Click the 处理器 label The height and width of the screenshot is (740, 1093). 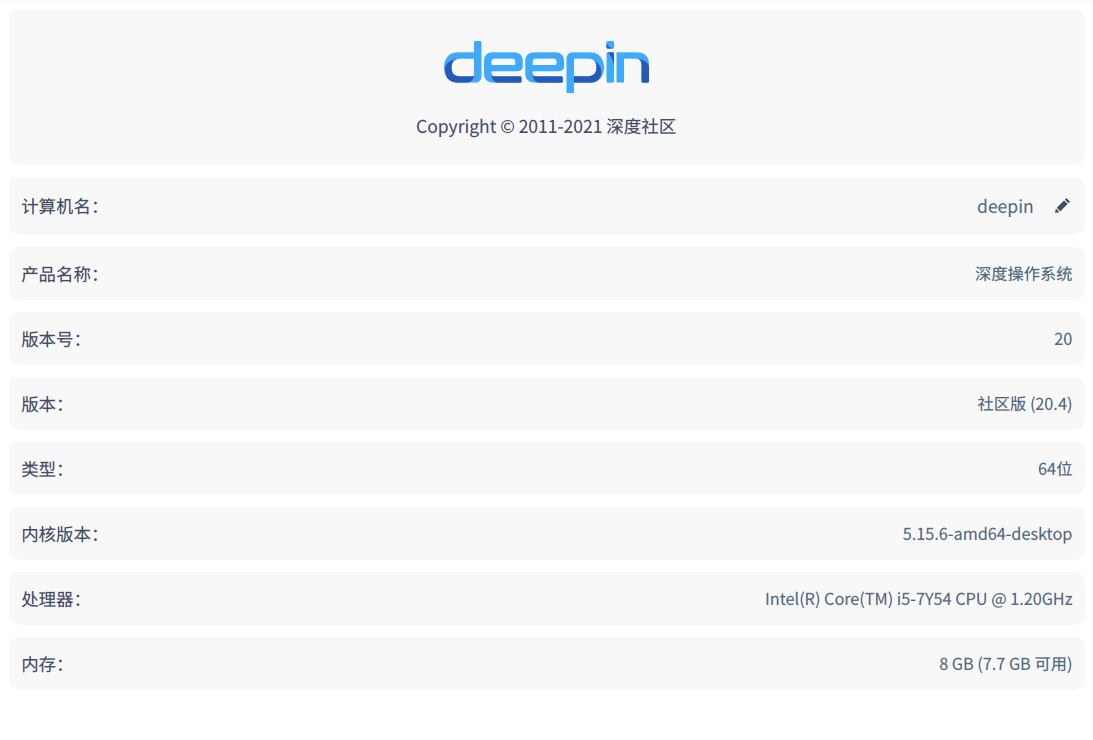pyautogui.click(x=51, y=599)
